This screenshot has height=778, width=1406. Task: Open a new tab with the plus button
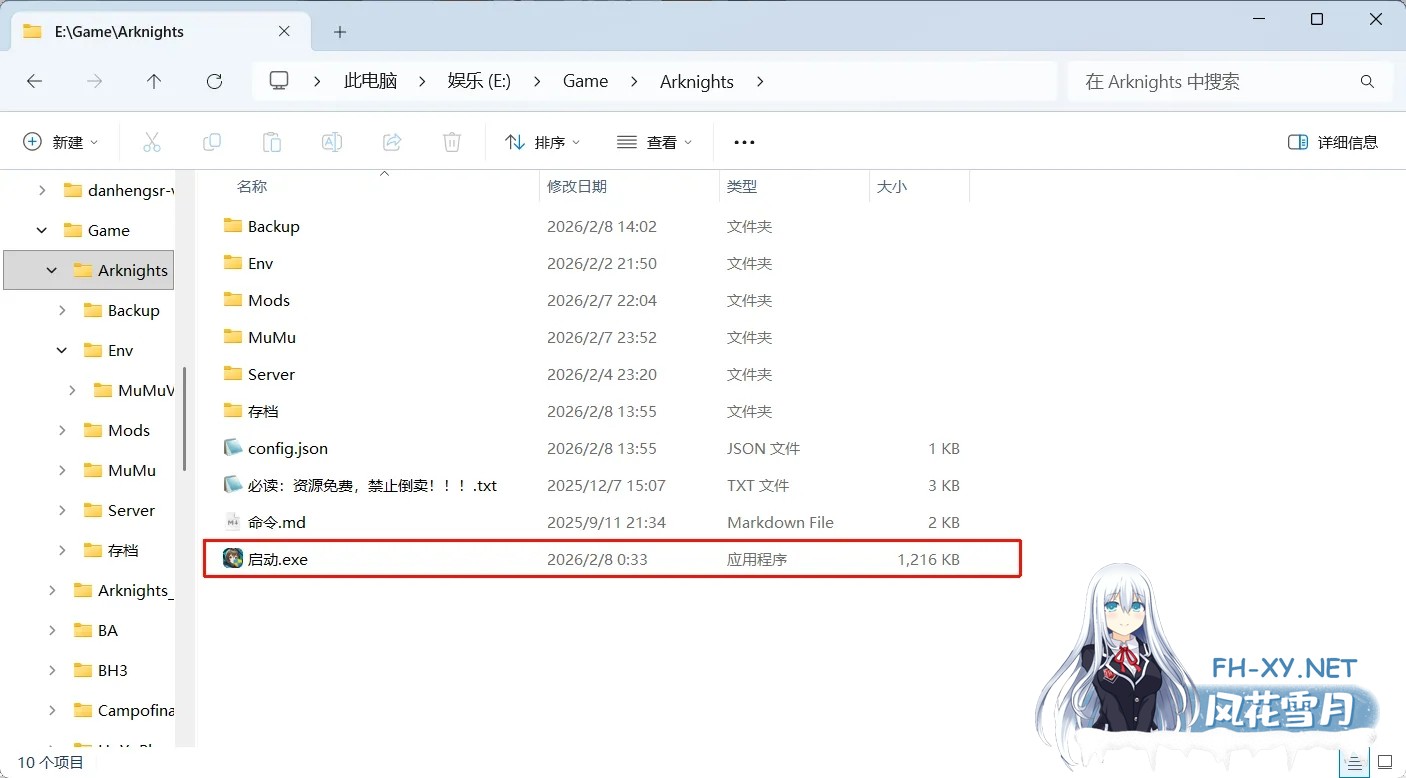(x=339, y=31)
